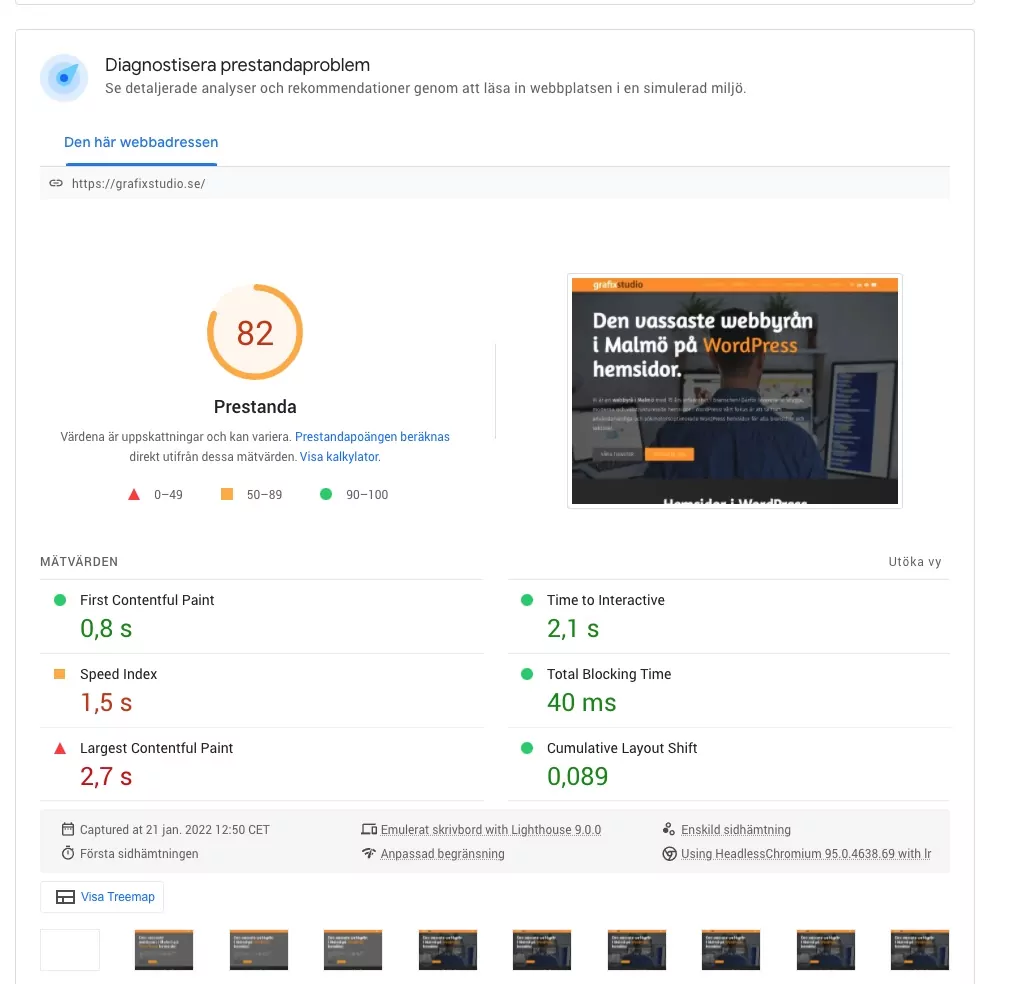The height and width of the screenshot is (984, 1009).
Task: Click Emulerat skrivbord with Lighthouse 9.0.0
Action: click(x=490, y=830)
